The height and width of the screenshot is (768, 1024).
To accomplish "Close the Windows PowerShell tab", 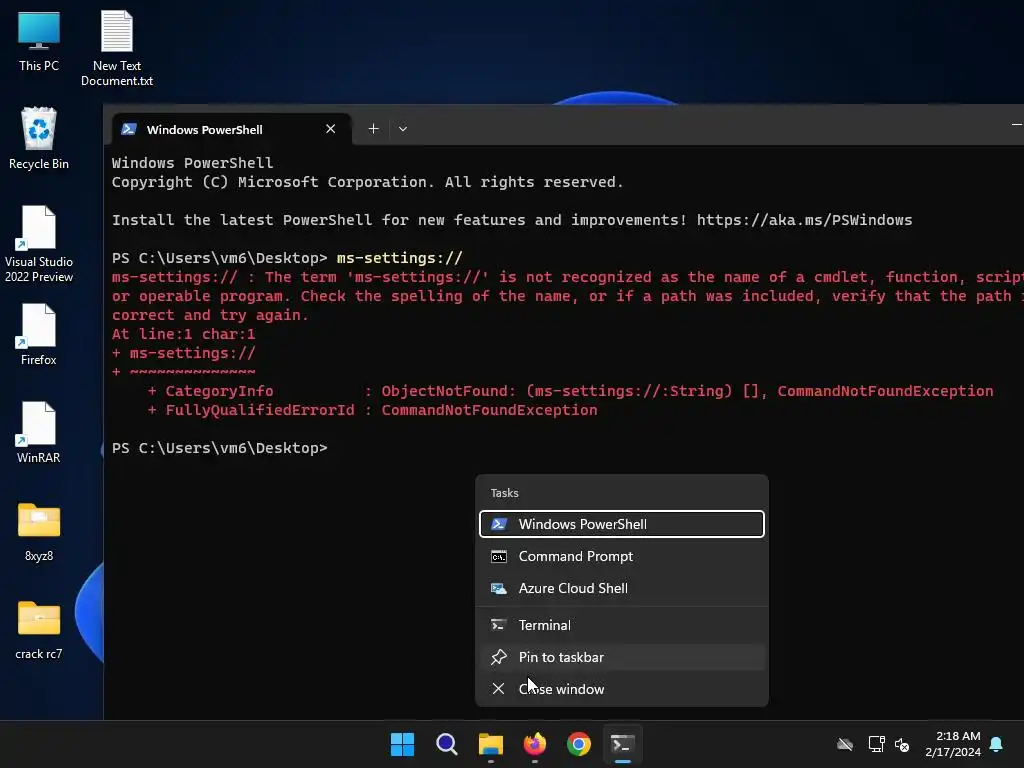I will tap(330, 129).
